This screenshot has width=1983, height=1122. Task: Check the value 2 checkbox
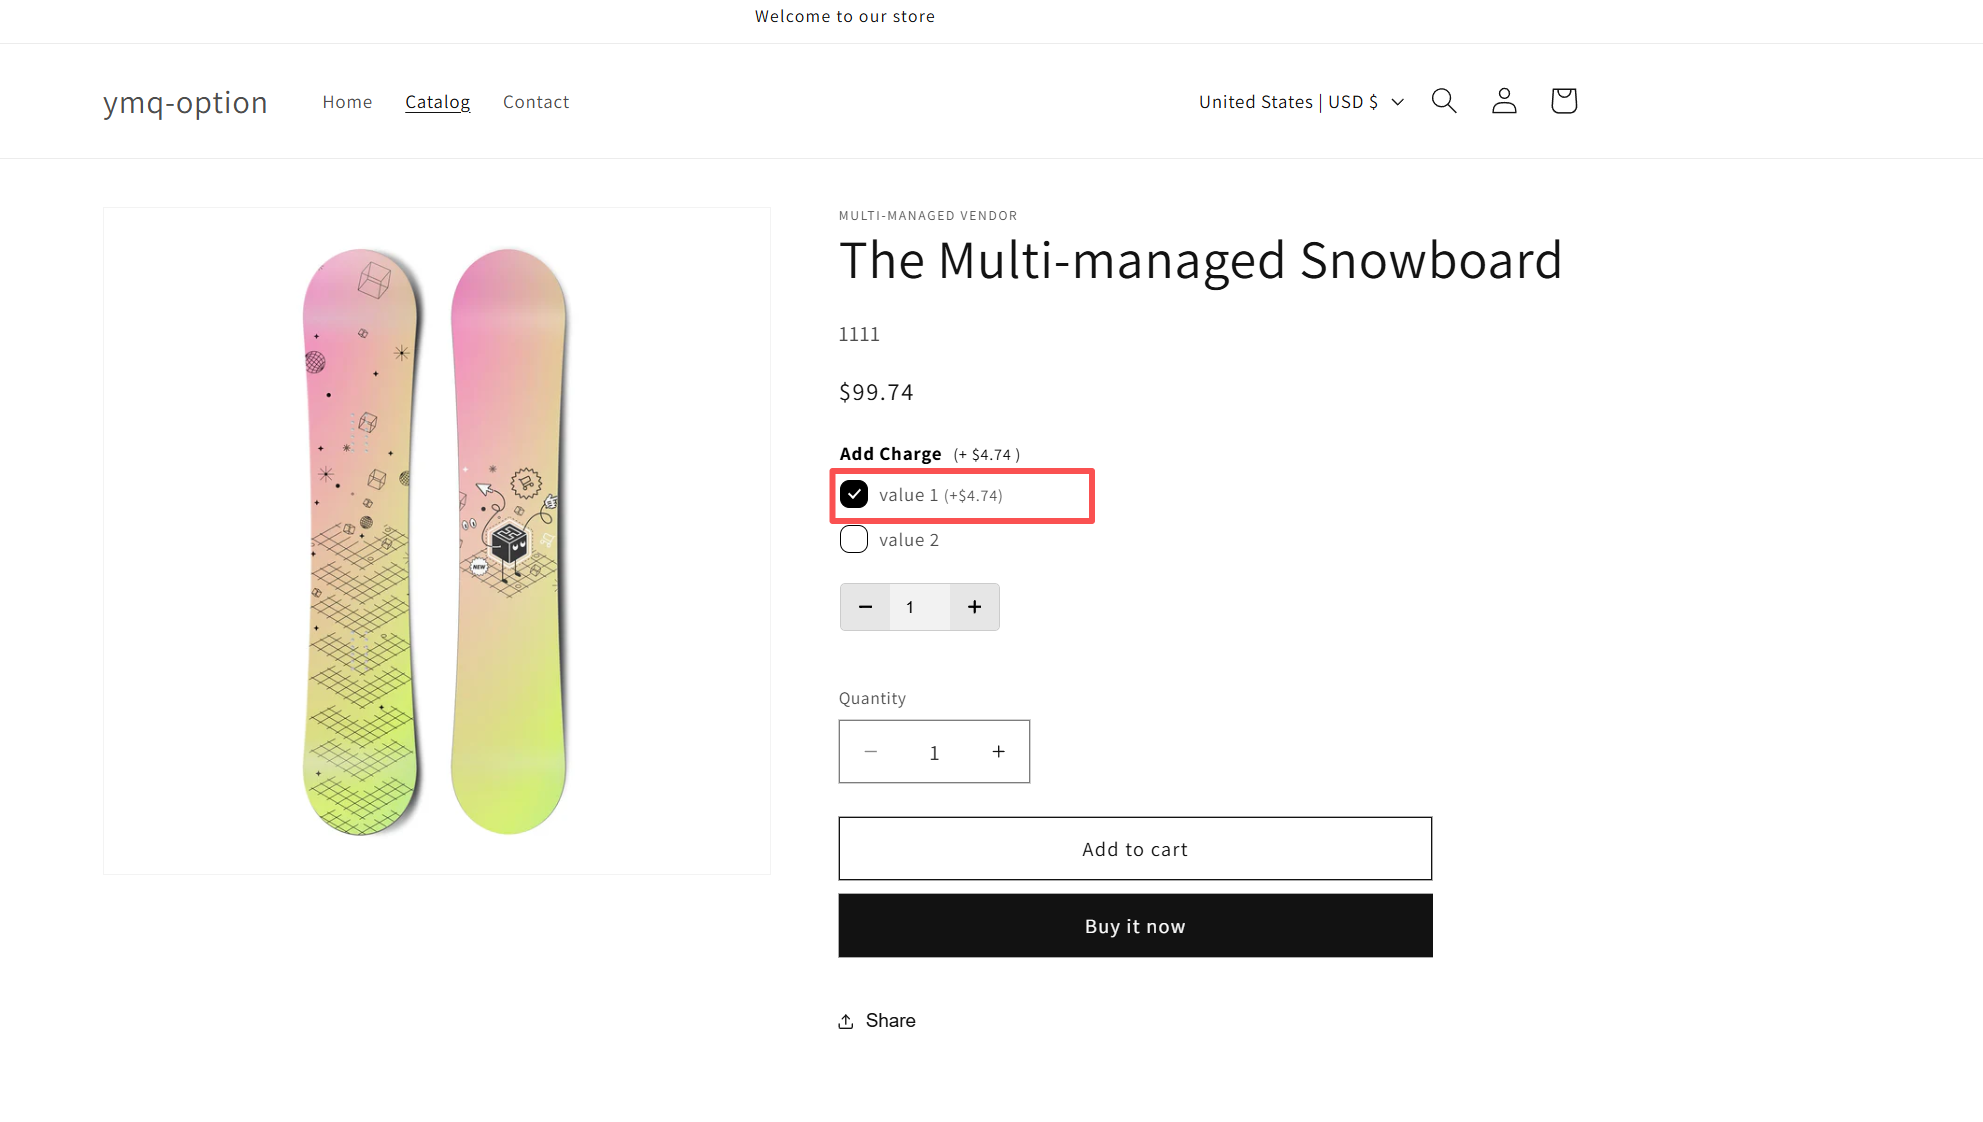[x=854, y=540]
